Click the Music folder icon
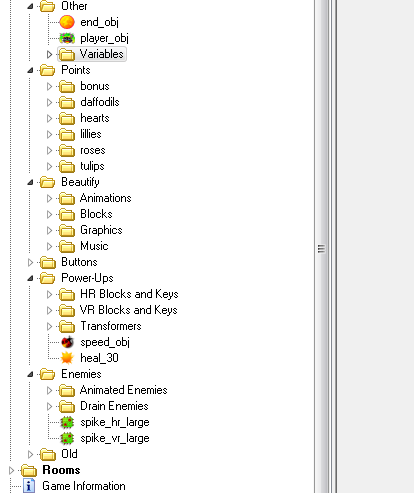 [67, 246]
